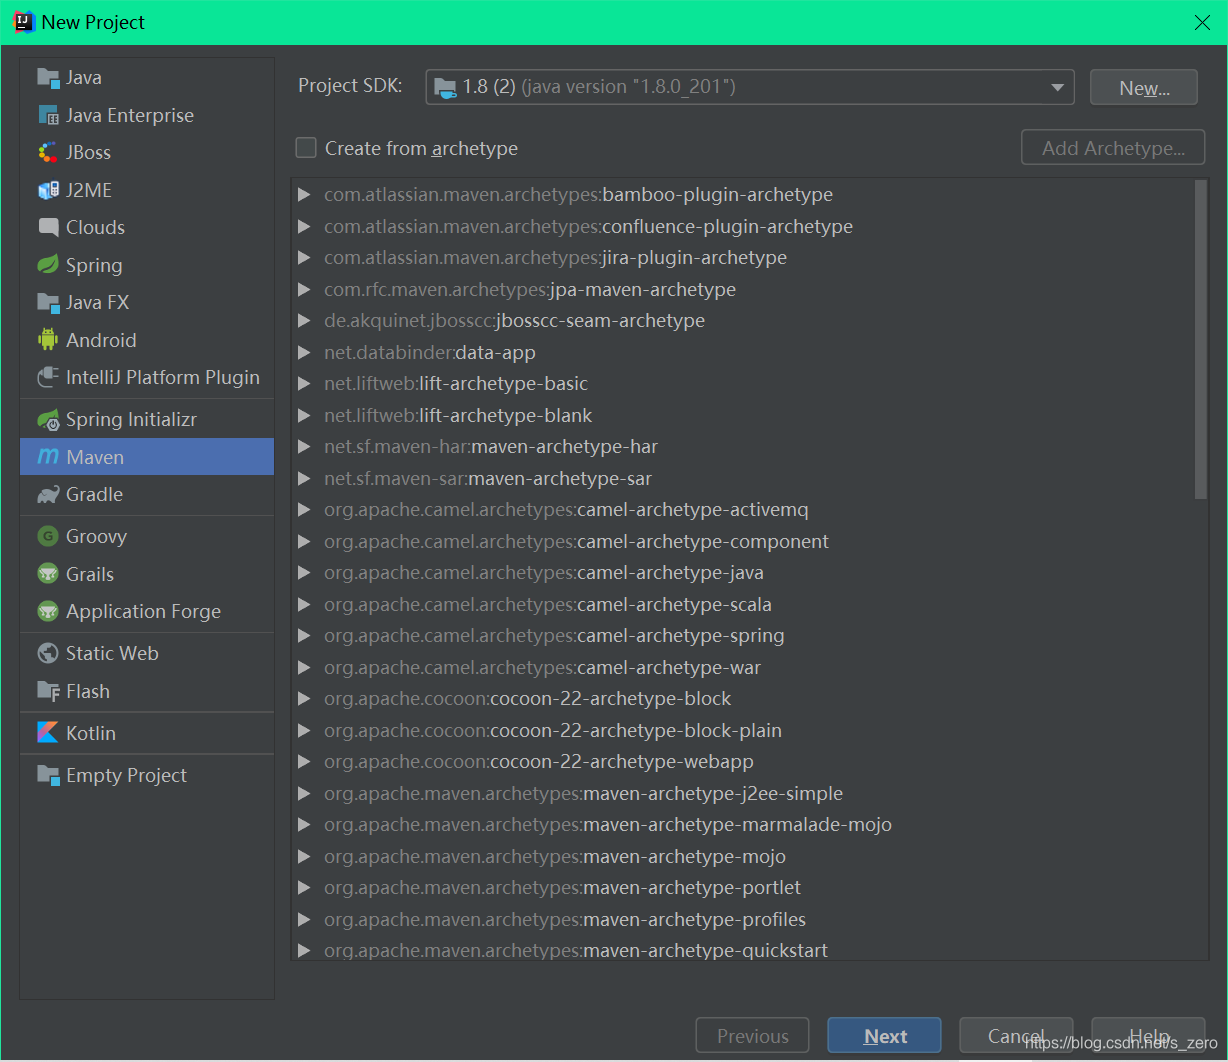The image size is (1228, 1062).
Task: Select the Groovy G icon
Action: pos(48,537)
